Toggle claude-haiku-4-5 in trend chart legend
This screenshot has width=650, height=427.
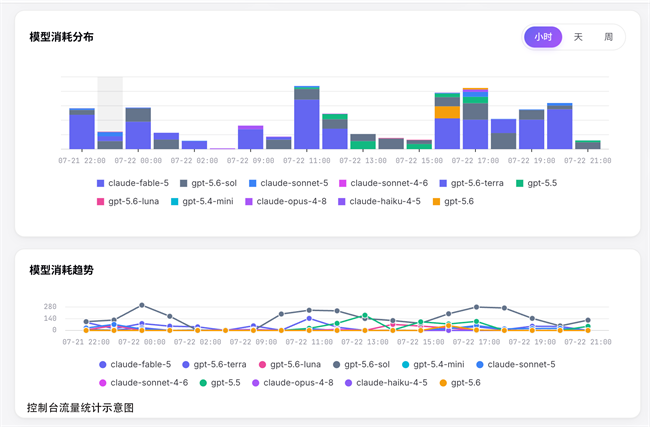386,383
